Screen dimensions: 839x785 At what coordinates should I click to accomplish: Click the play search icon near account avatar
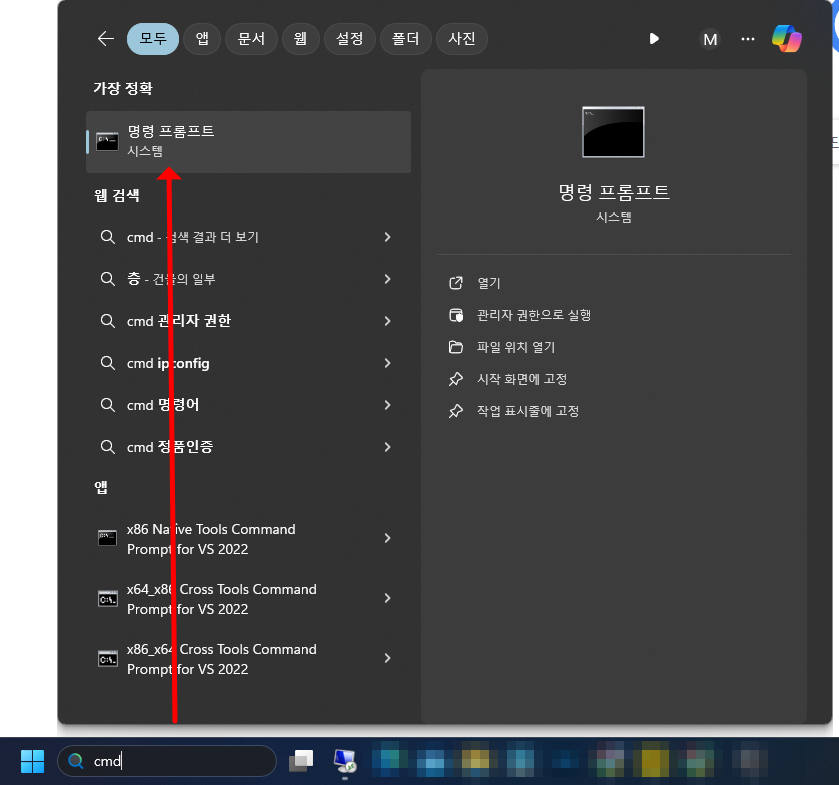coord(654,38)
